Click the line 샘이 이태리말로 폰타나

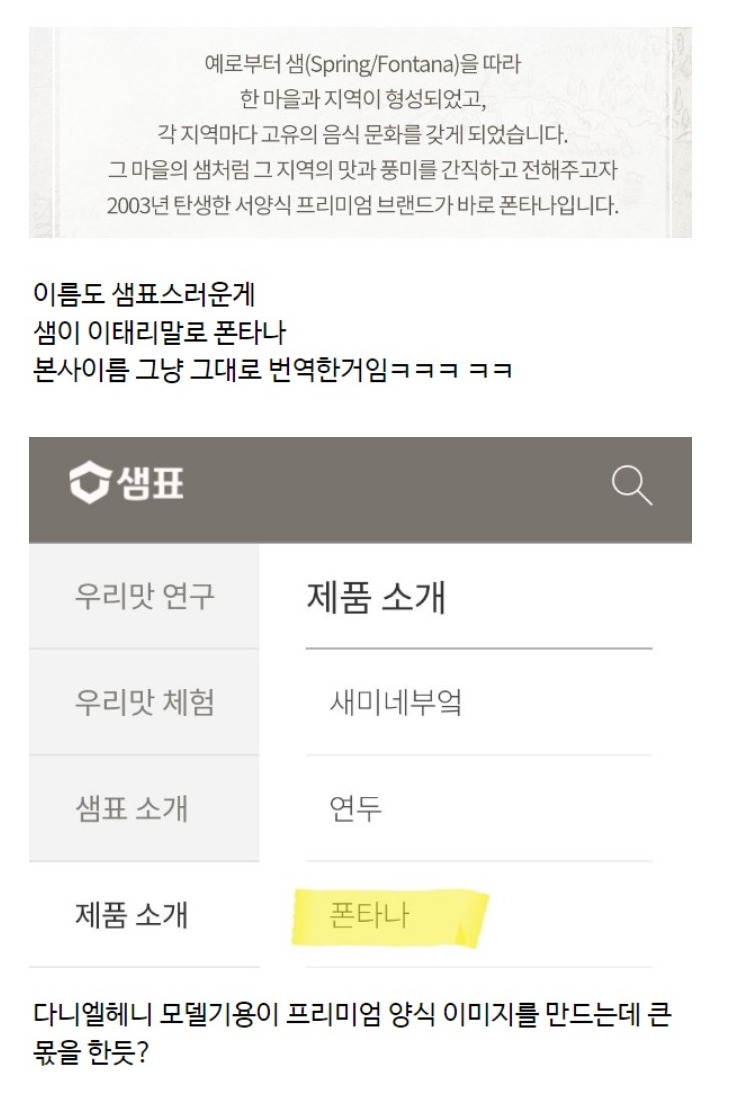[159, 332]
